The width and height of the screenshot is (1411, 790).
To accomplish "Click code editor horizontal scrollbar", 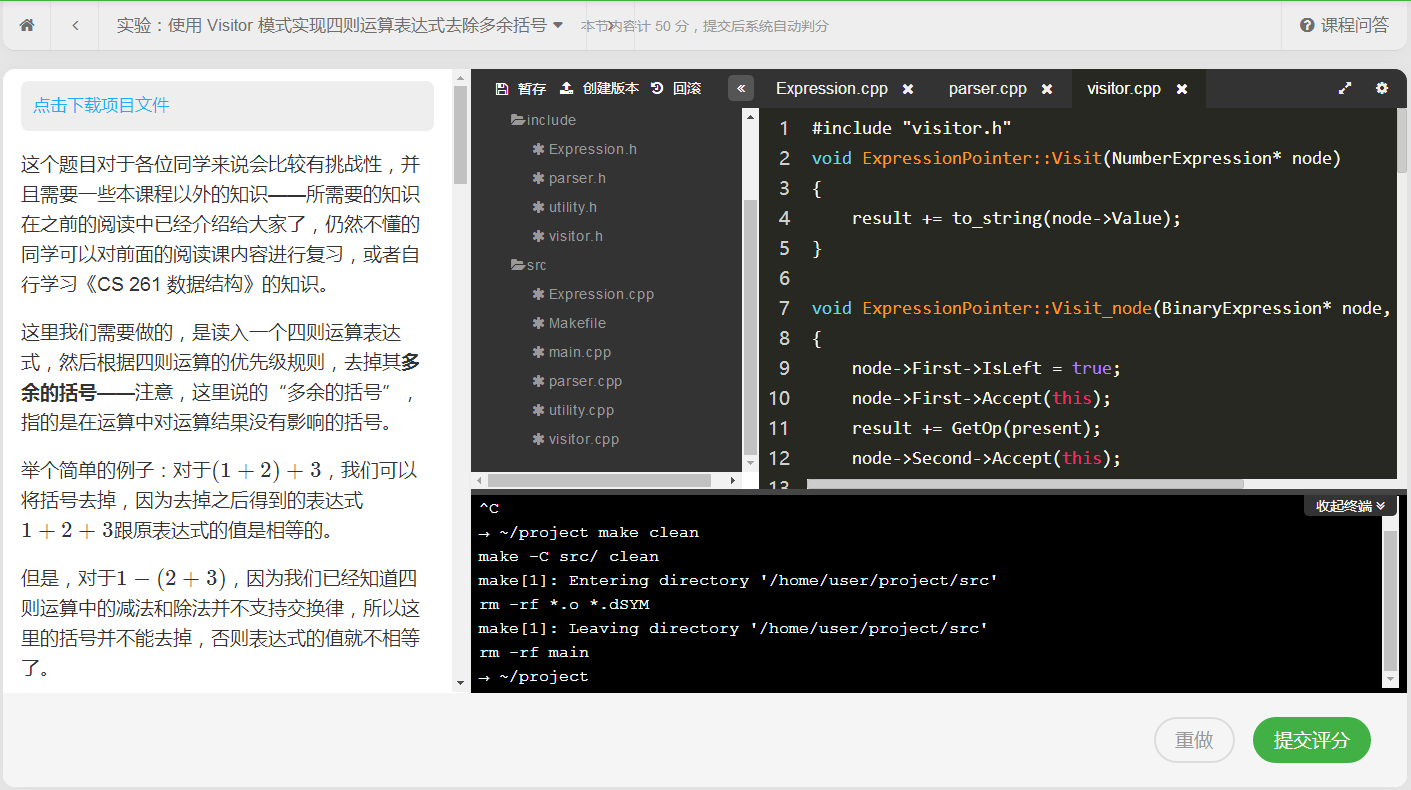I will [1025, 484].
